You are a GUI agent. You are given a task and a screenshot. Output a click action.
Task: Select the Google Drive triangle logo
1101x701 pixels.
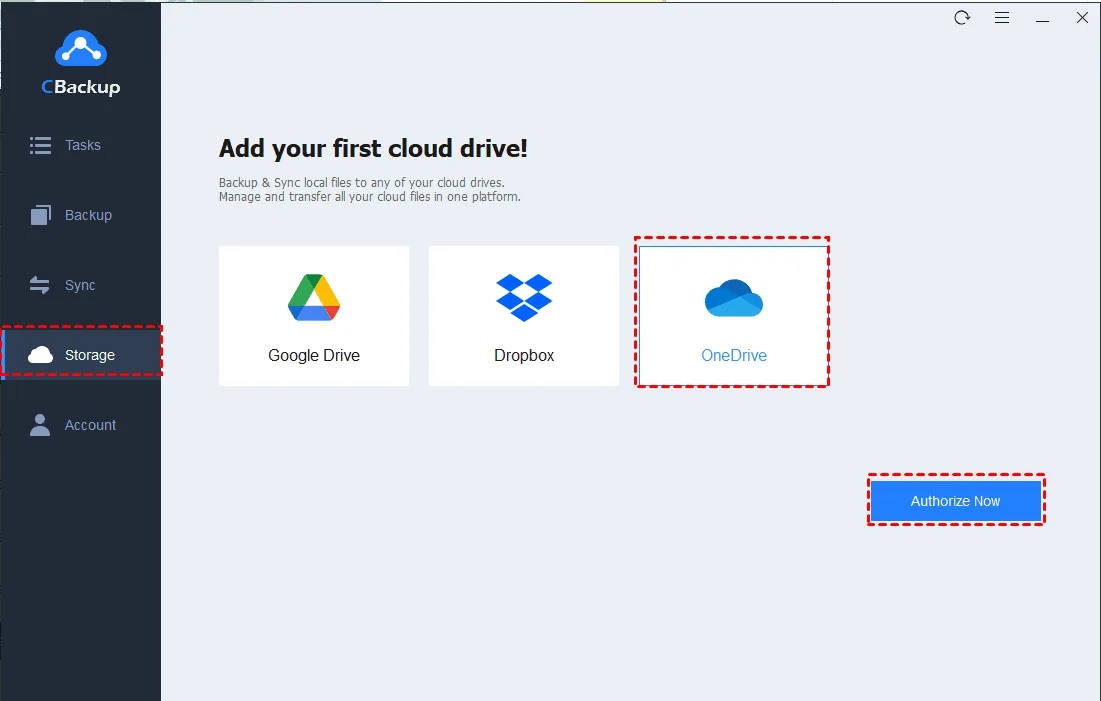pyautogui.click(x=314, y=297)
